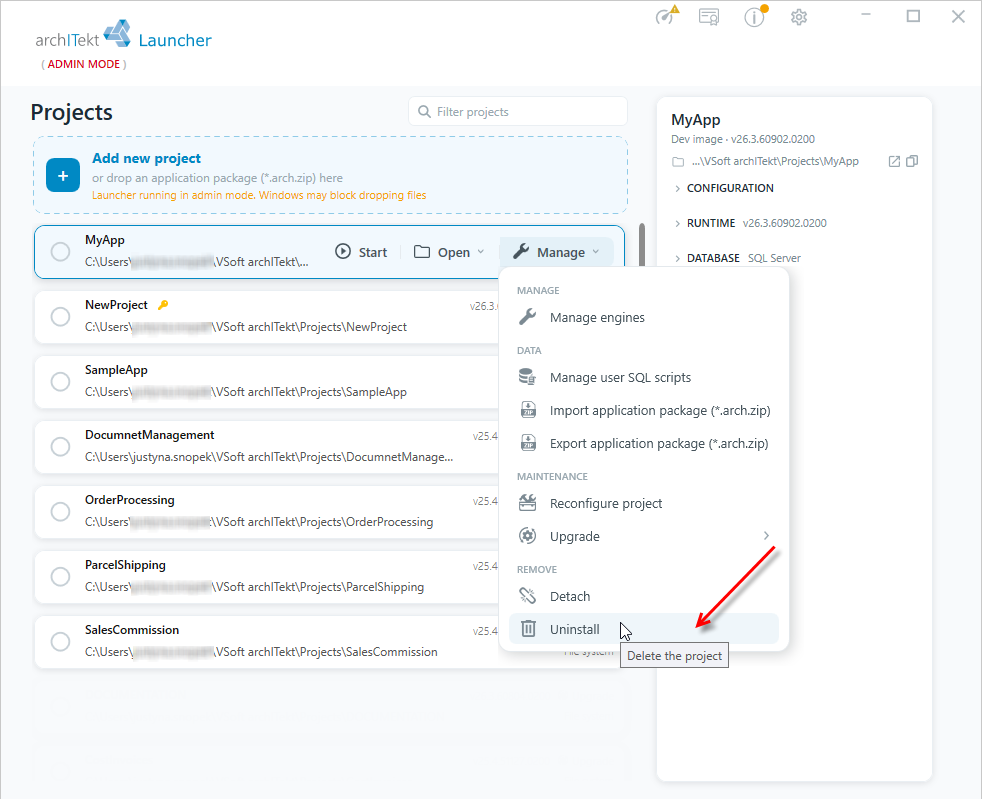Select the SampleApp radio button

coord(60,381)
